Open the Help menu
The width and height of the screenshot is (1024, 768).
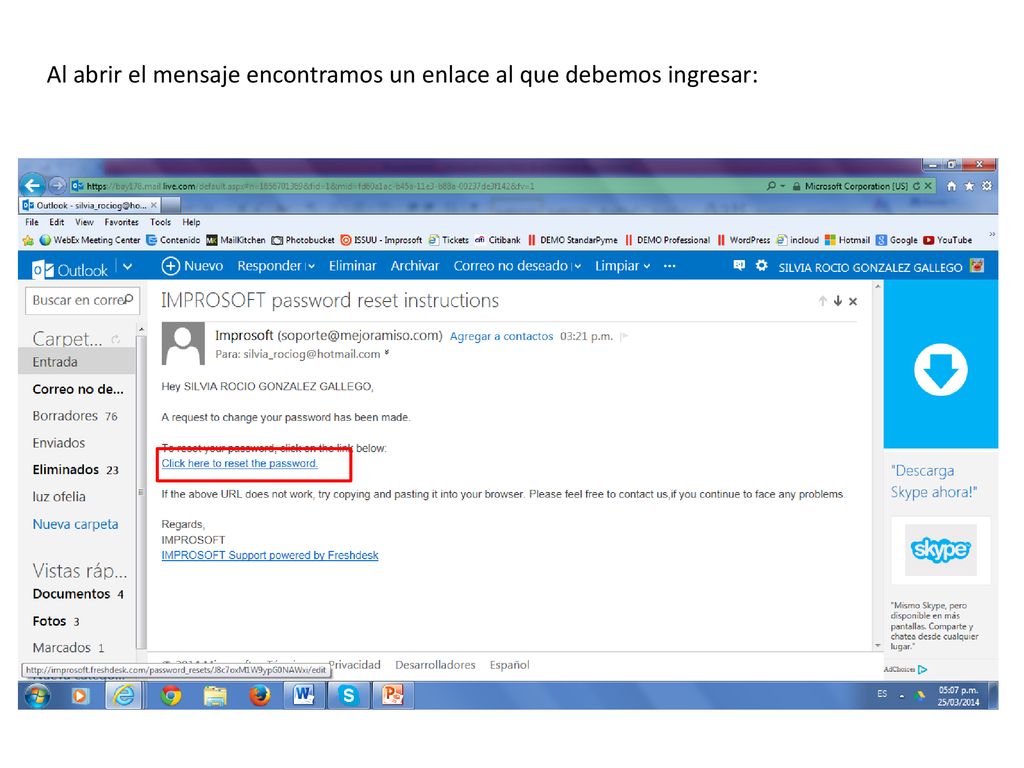(x=191, y=222)
